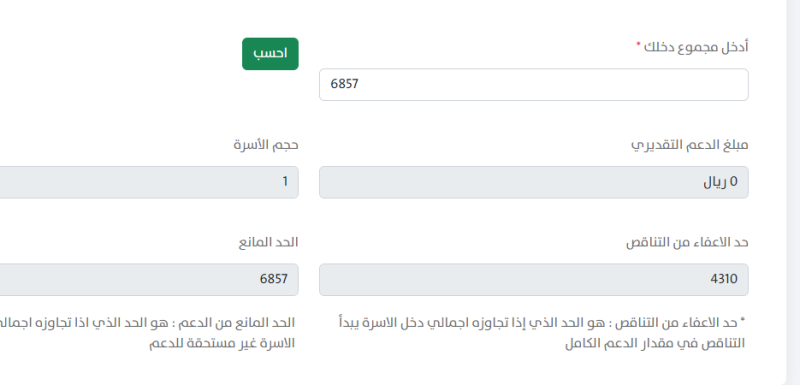This screenshot has height=385, width=800.
Task: Click the exemption limit field showing 4310
Action: tap(534, 279)
